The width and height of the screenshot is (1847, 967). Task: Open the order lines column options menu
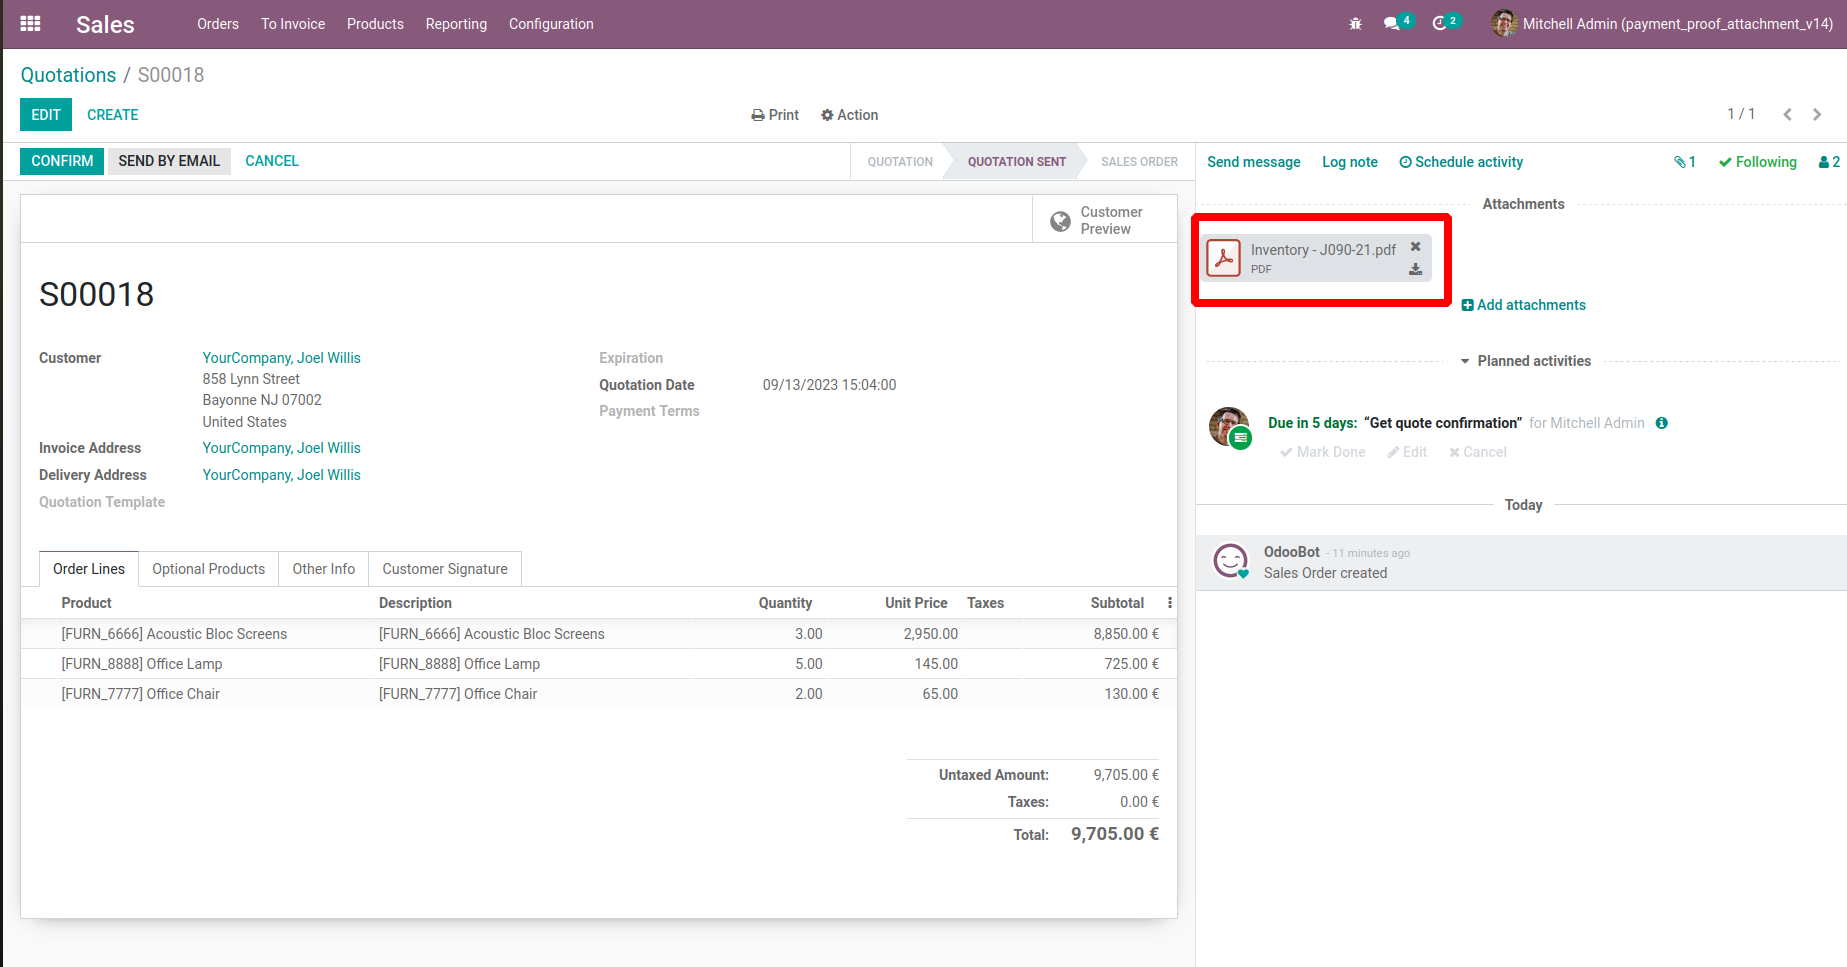coord(1169,603)
